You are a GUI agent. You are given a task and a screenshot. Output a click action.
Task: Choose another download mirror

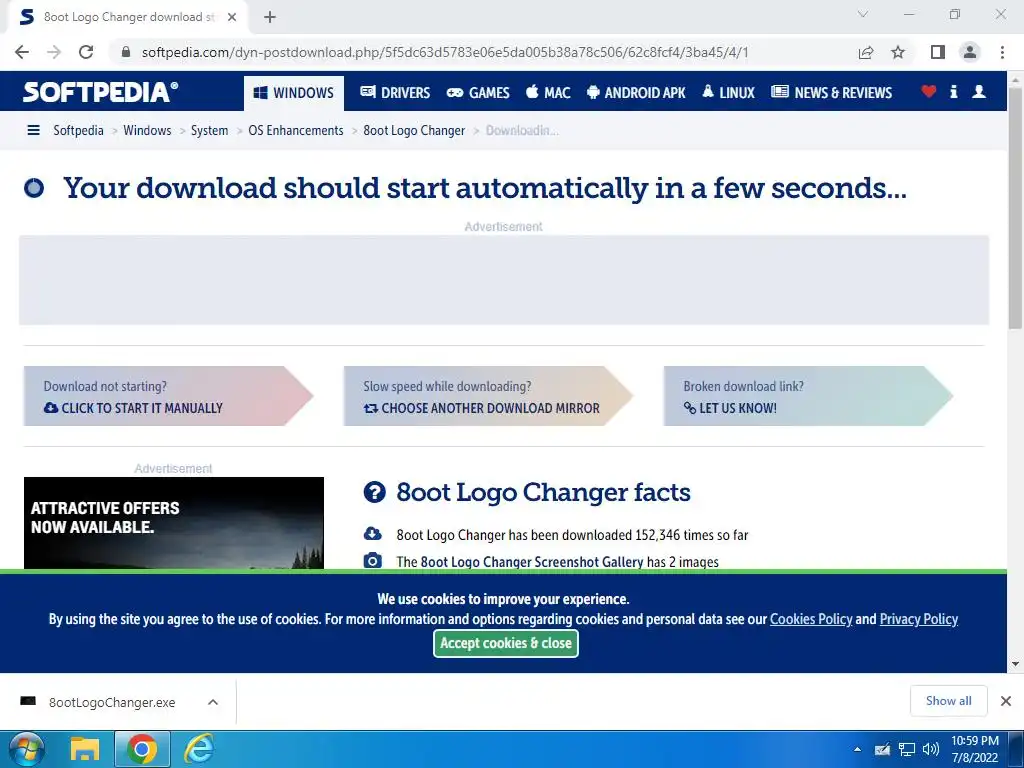[488, 396]
